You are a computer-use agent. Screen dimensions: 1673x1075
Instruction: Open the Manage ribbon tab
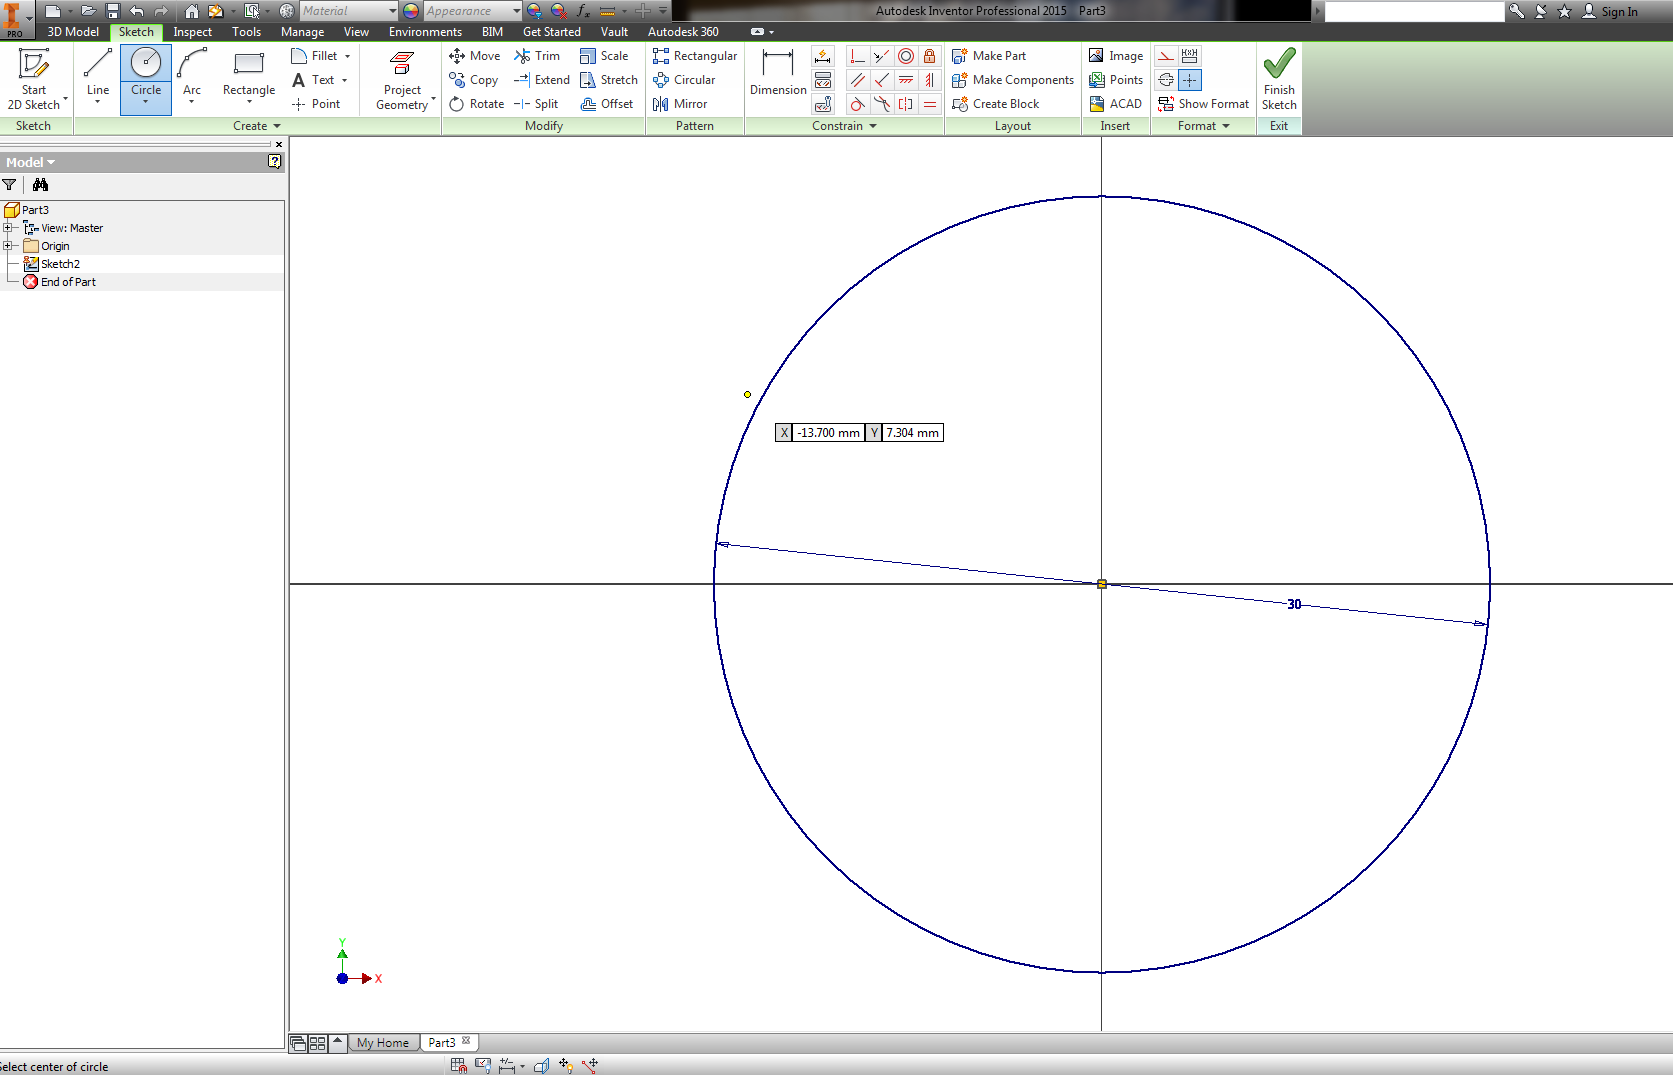tap(302, 32)
